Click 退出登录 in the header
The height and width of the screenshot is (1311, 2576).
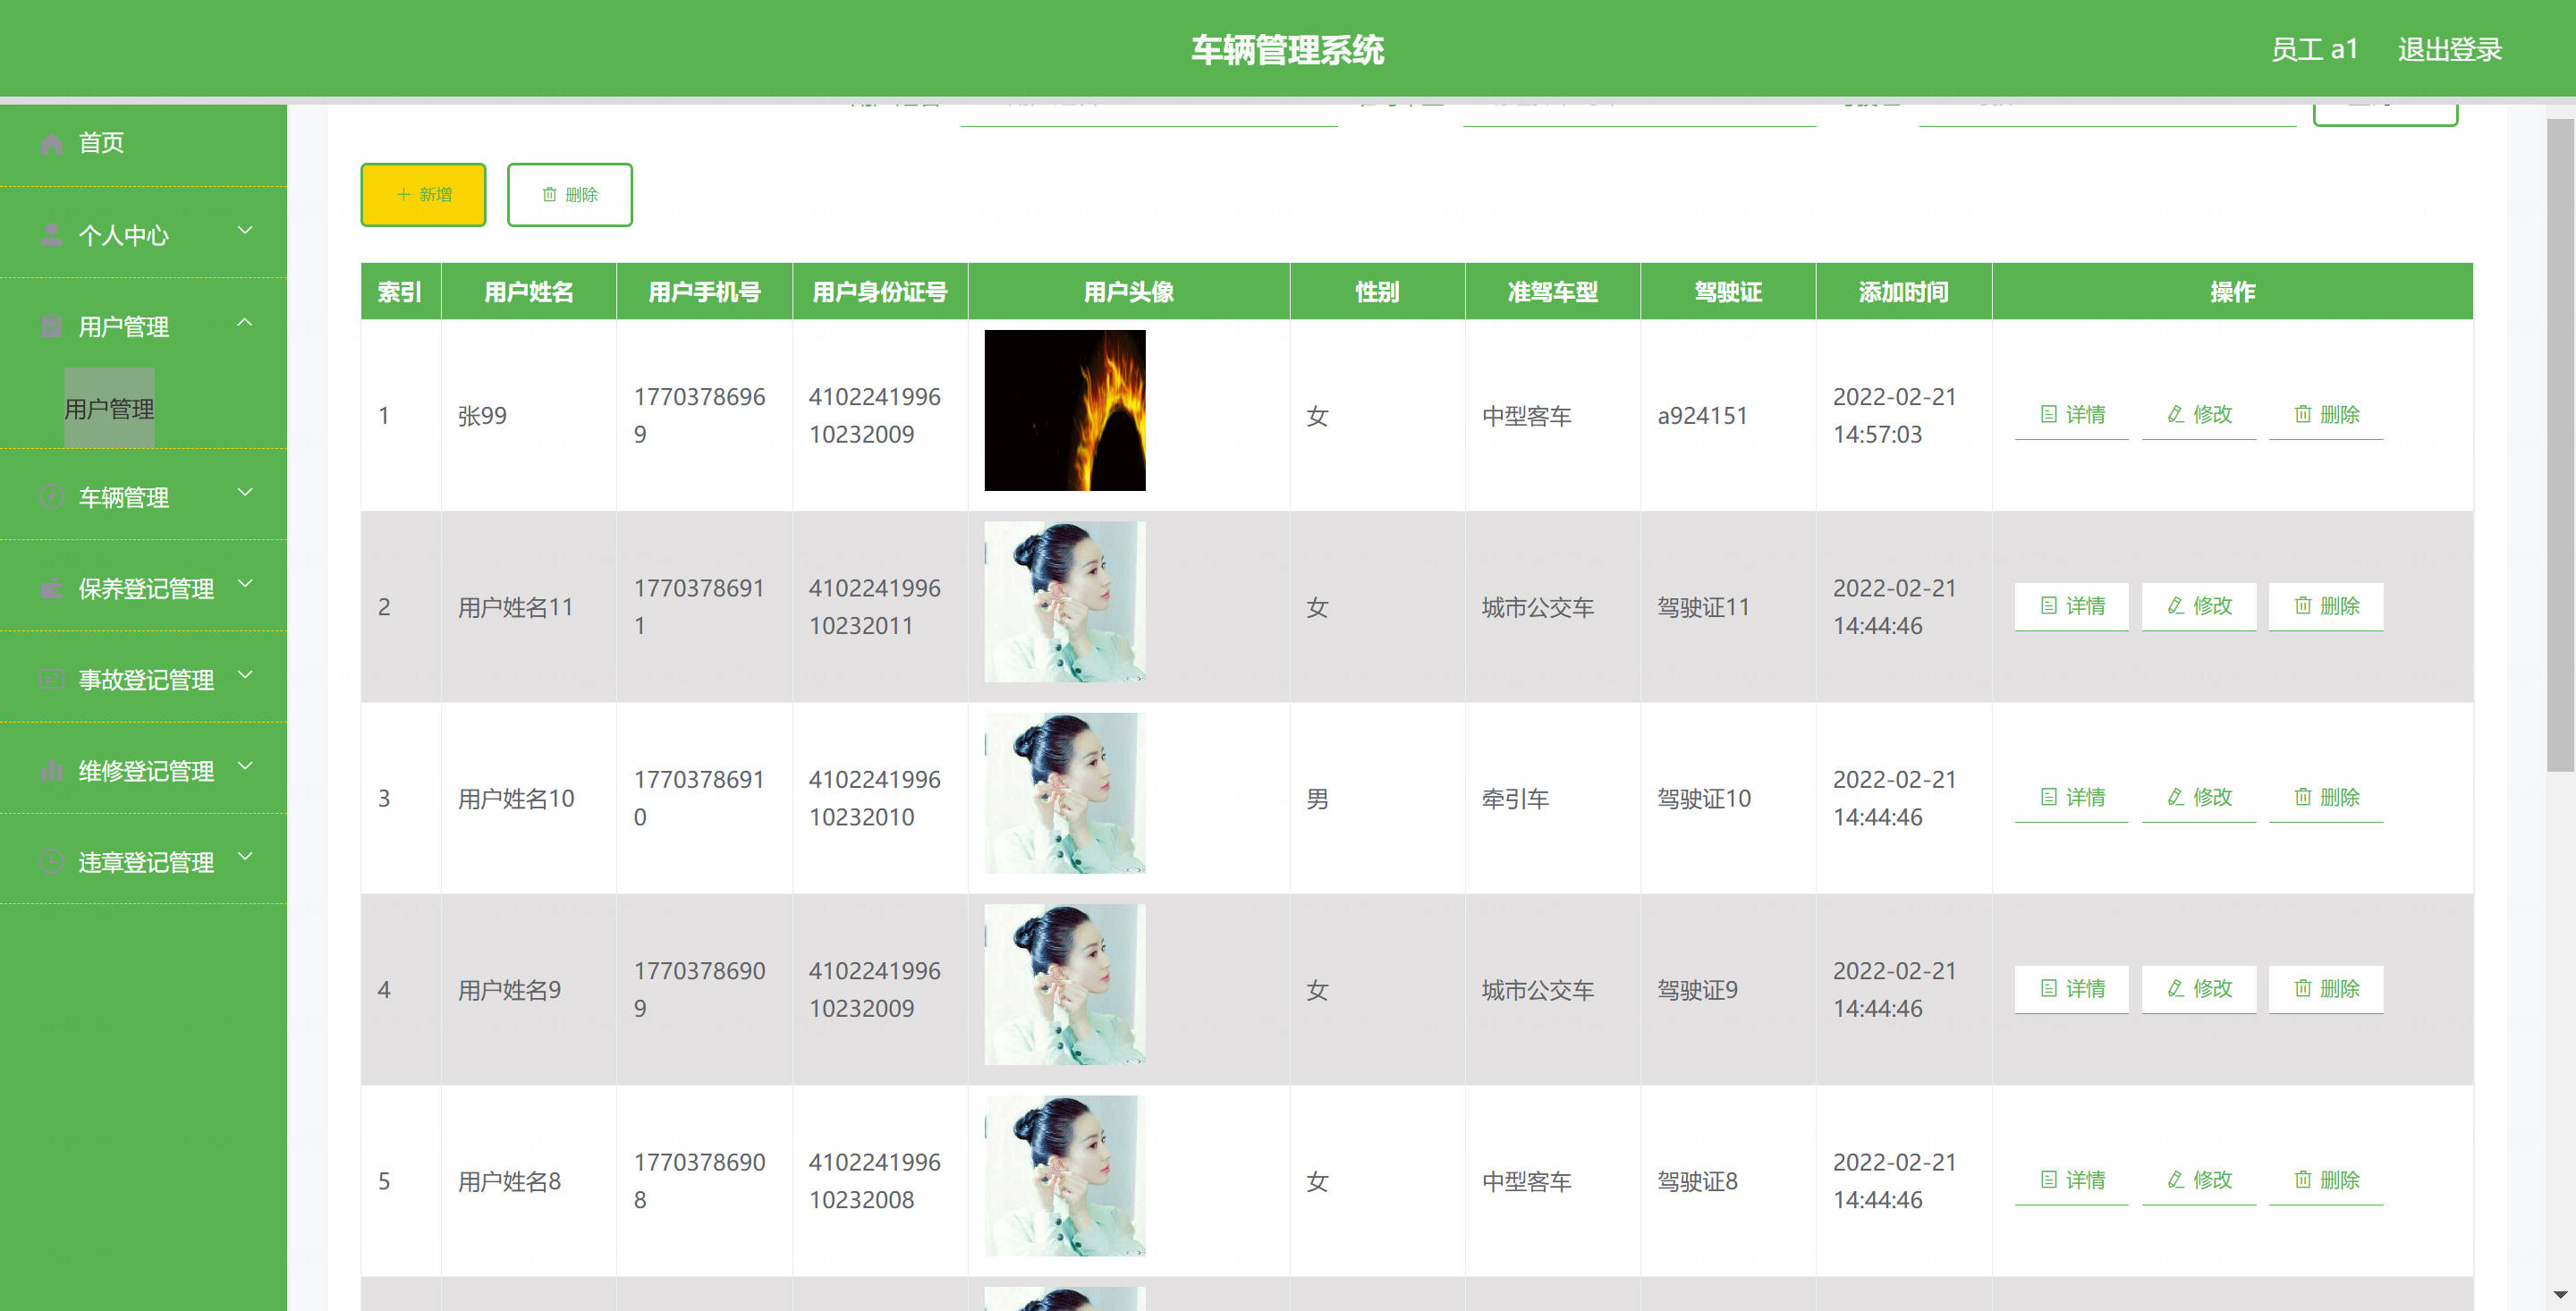pos(2449,49)
